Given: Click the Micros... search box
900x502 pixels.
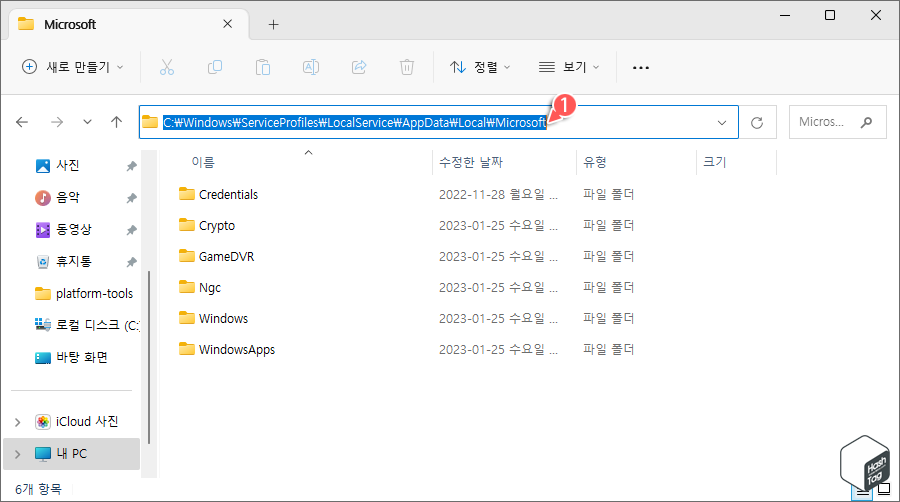Looking at the screenshot, I should 837,122.
